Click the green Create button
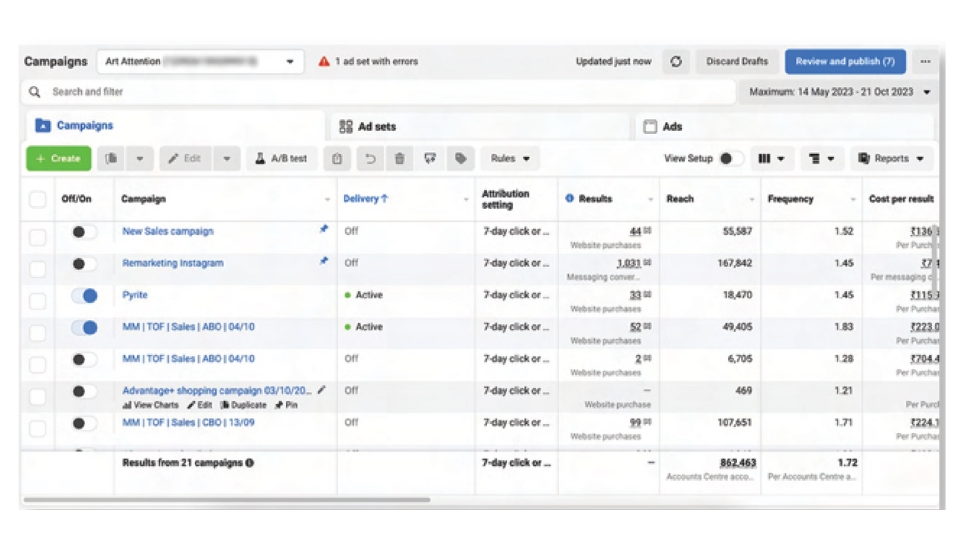This screenshot has width=967, height=560. 58,159
